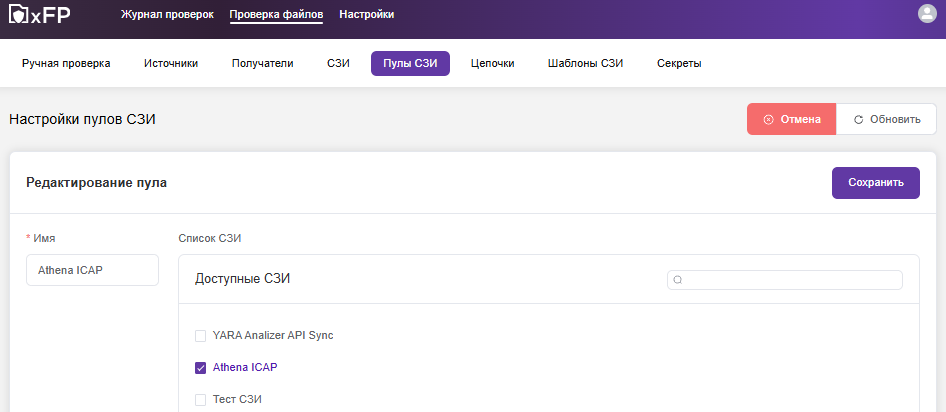The width and height of the screenshot is (946, 412).
Task: Click the Доступные СЗИ heading
Action: 243,279
